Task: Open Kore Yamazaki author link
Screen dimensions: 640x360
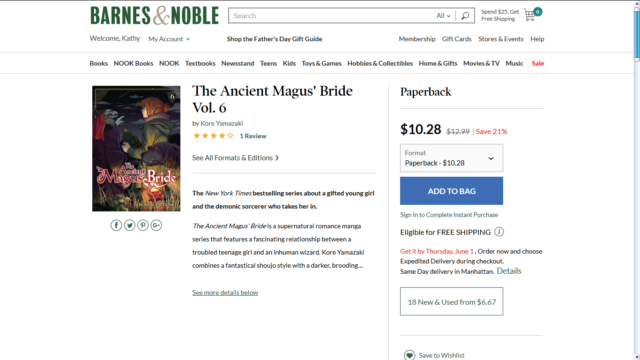Action: click(x=222, y=123)
